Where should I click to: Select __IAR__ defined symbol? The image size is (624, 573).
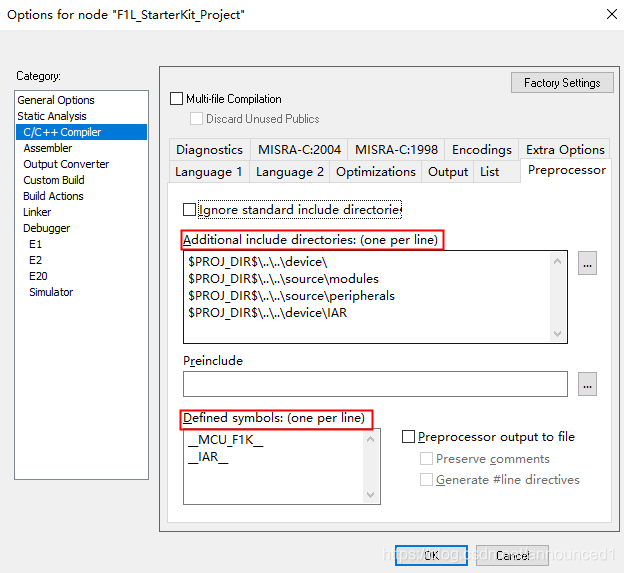tap(208, 457)
